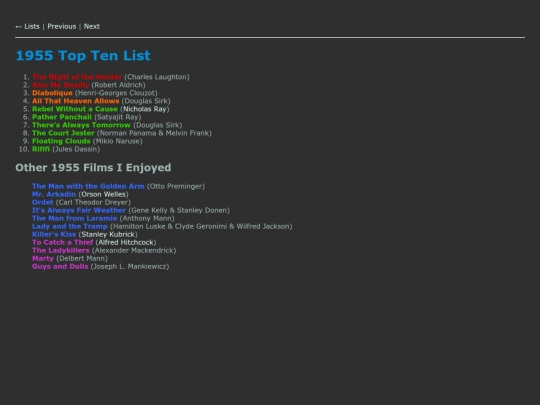
Task: Open Pather Panchali film link
Action: 62,117
